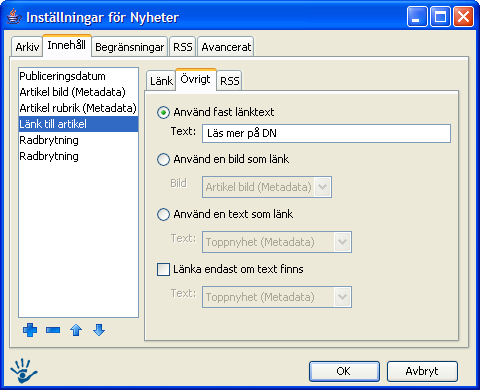The height and width of the screenshot is (390, 480).
Task: Select Publiceringsdatum in the list
Action: click(x=78, y=76)
